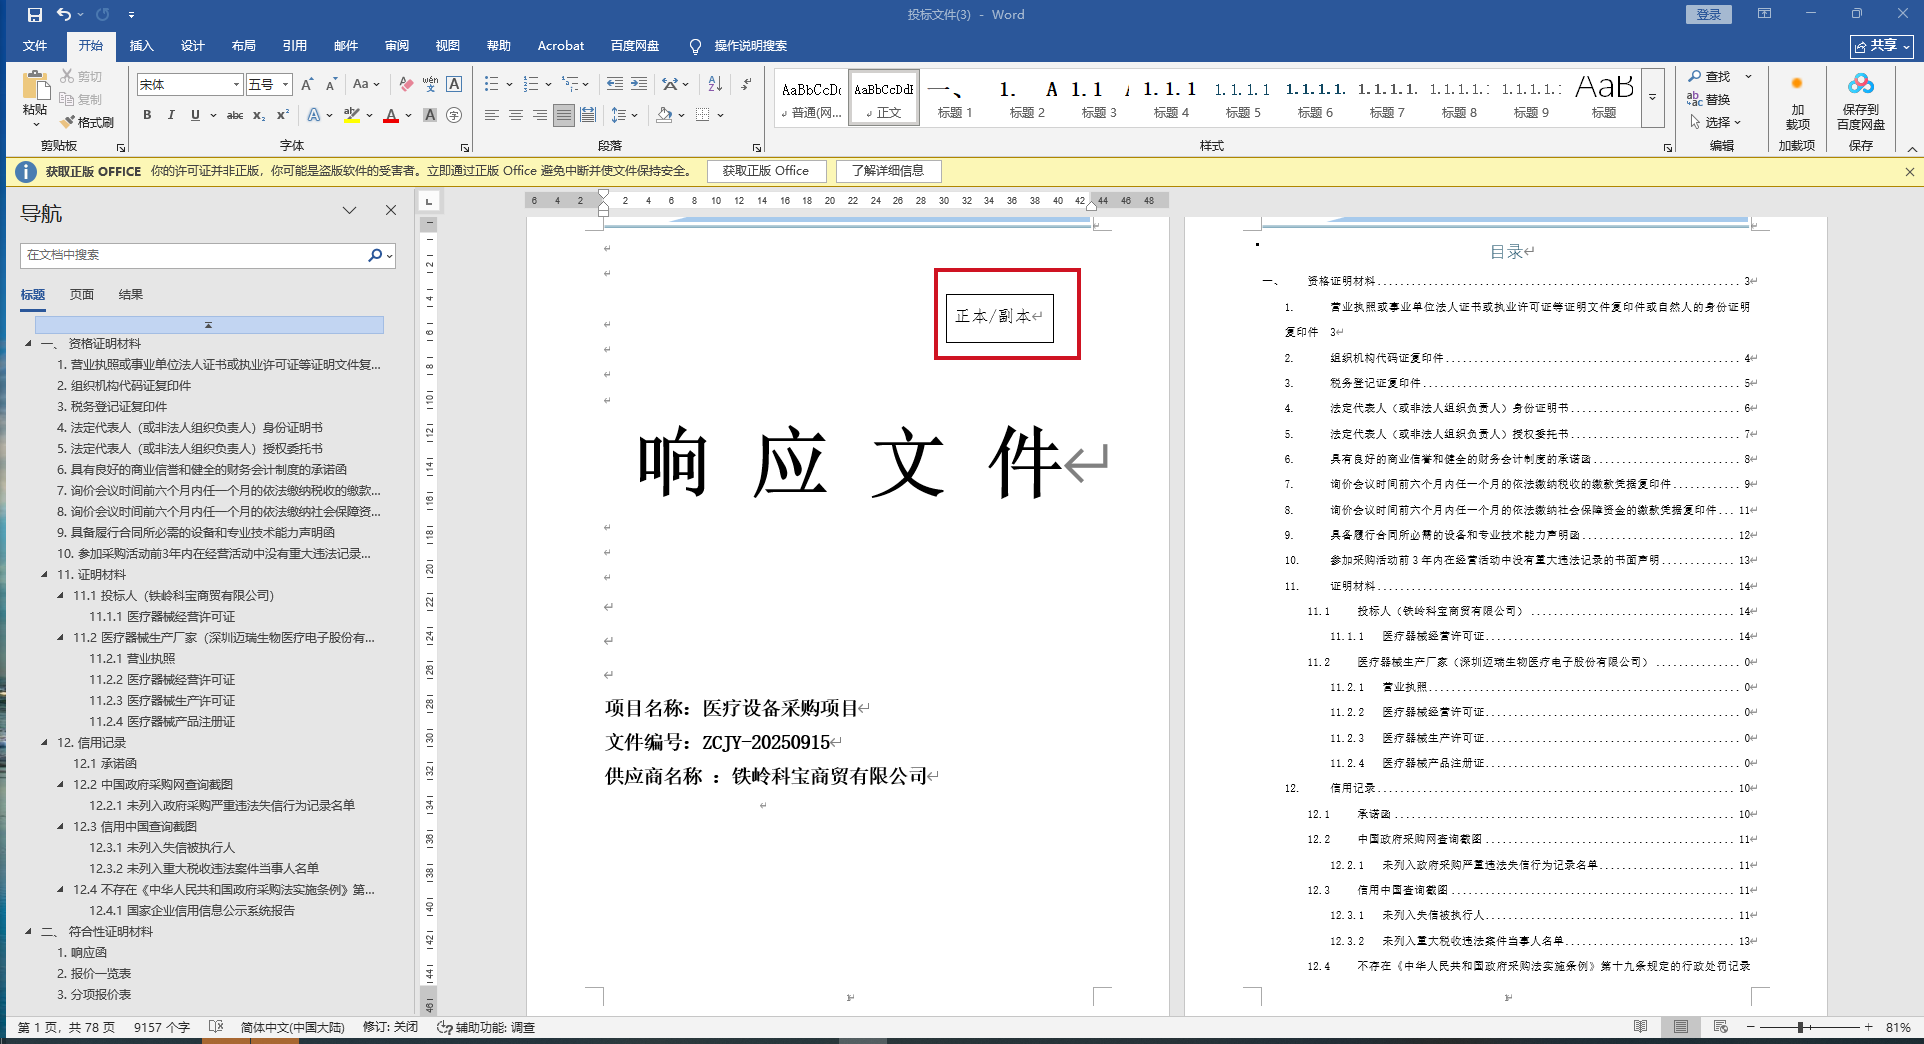
Task: Undo the last action
Action: [64, 15]
